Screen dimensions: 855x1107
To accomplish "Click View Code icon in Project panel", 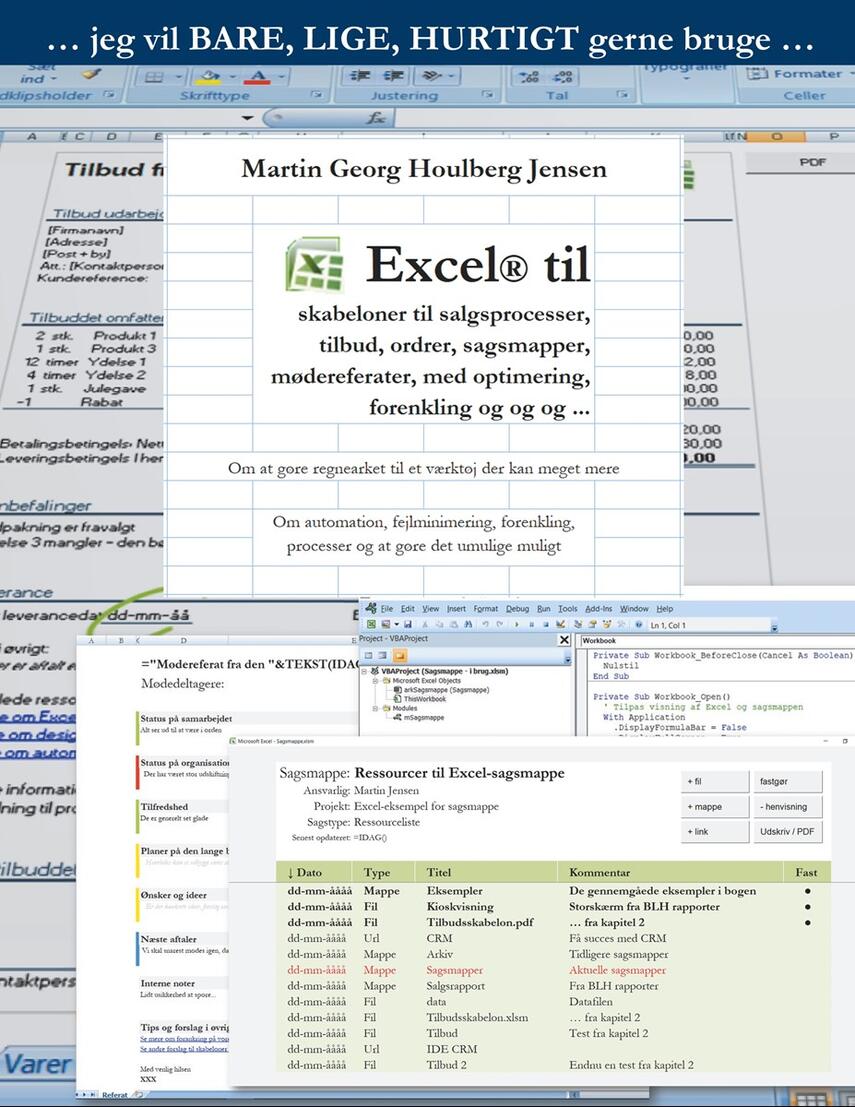I will click(x=369, y=655).
